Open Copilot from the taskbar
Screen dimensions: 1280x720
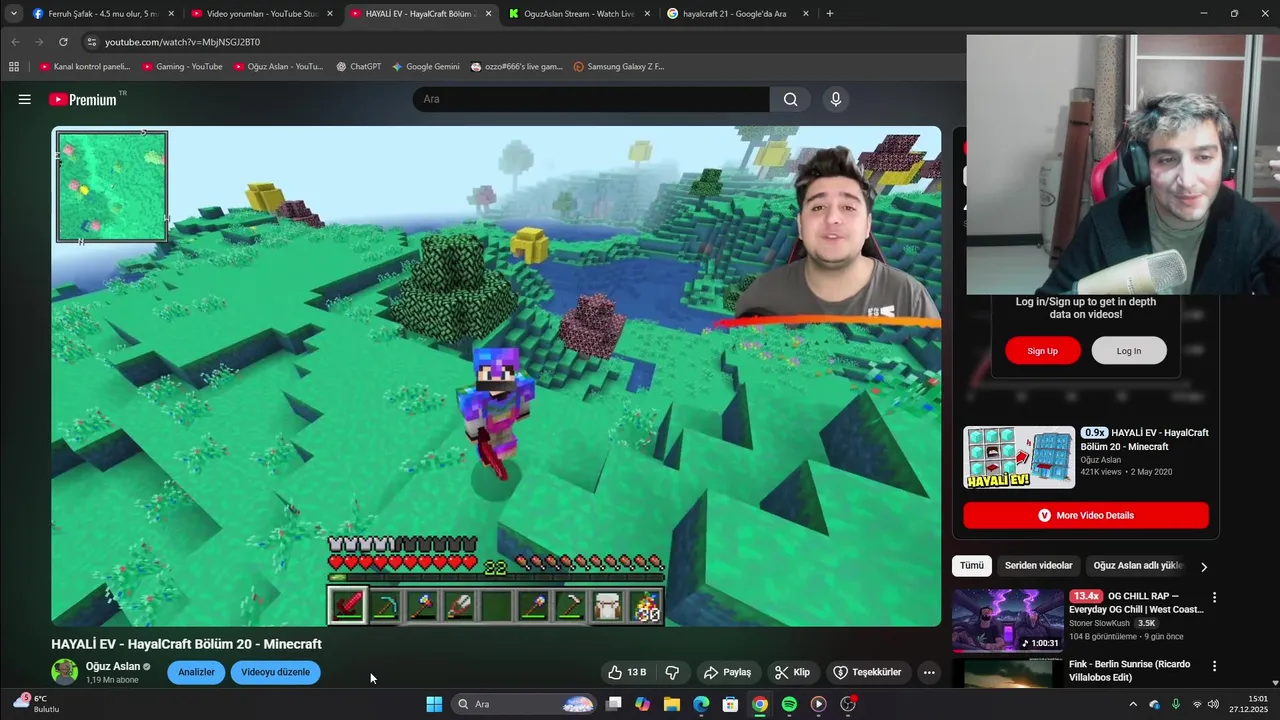[x=642, y=704]
